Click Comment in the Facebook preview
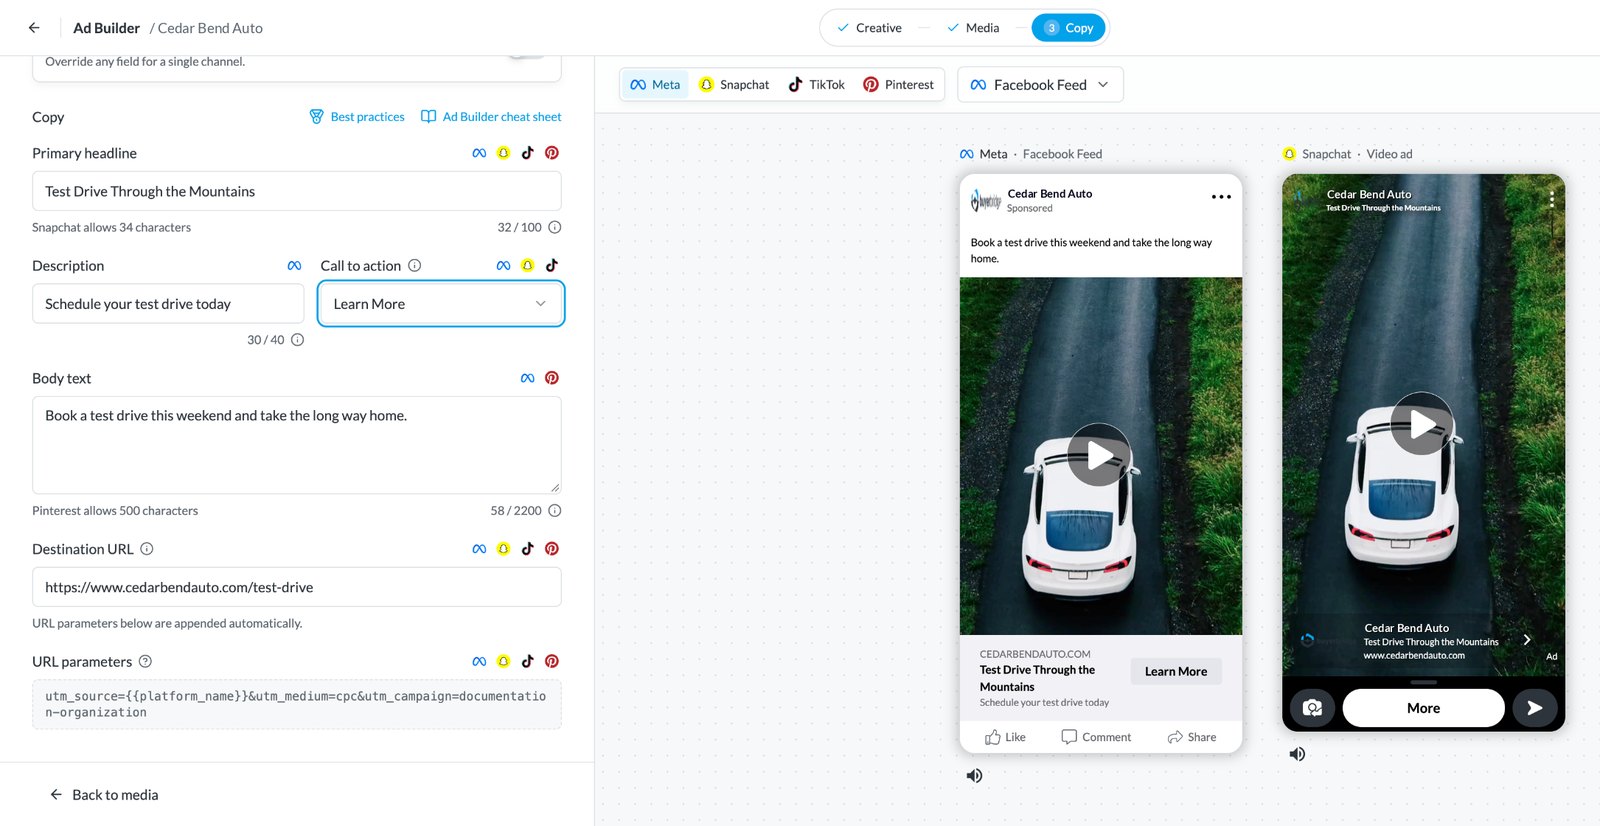Image resolution: width=1600 pixels, height=826 pixels. coord(1096,737)
